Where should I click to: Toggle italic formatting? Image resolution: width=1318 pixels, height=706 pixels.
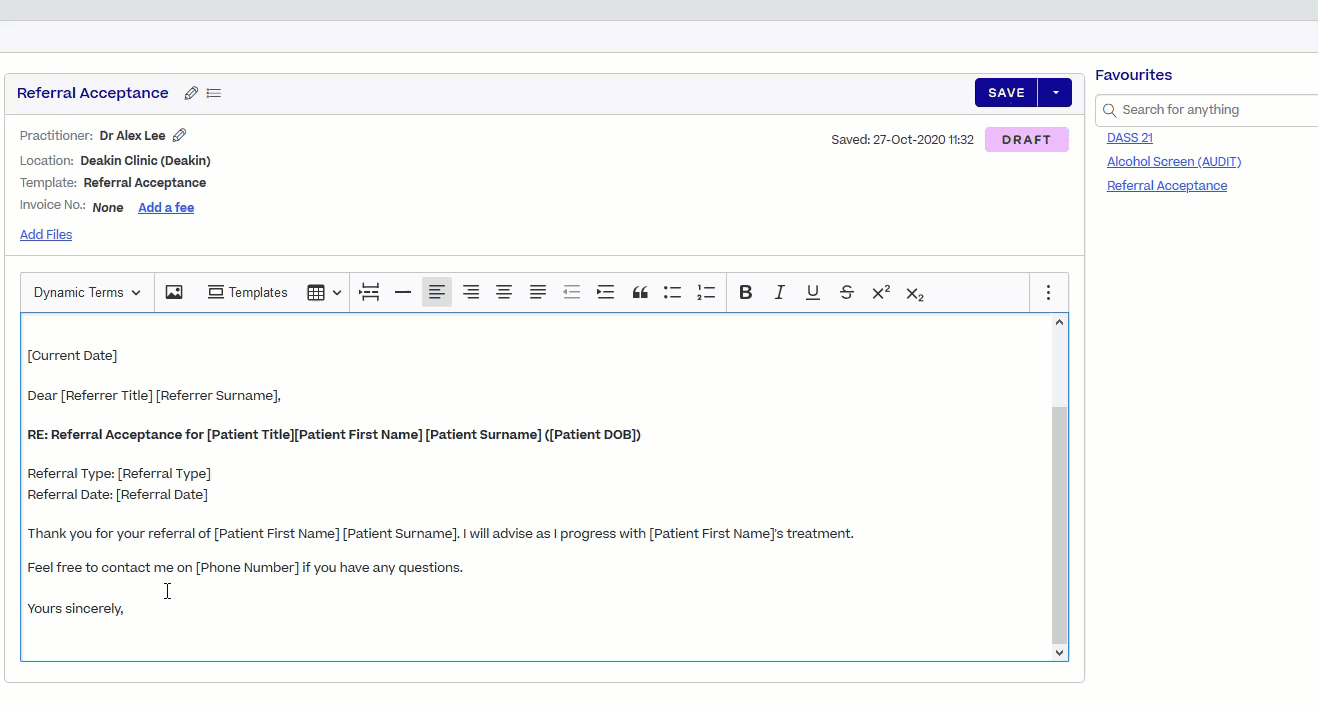[x=779, y=292]
